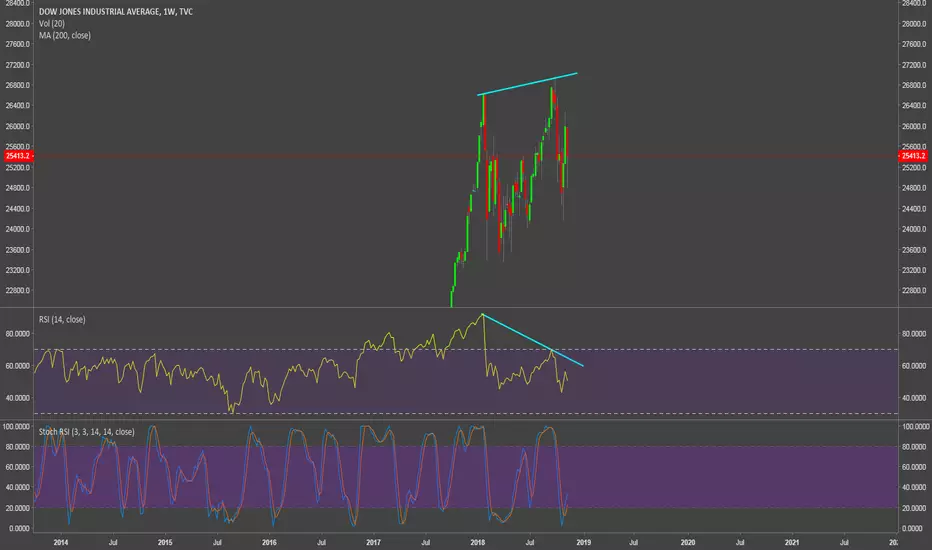
Task: Click 24800.0 on the left price axis
Action: 18,188
